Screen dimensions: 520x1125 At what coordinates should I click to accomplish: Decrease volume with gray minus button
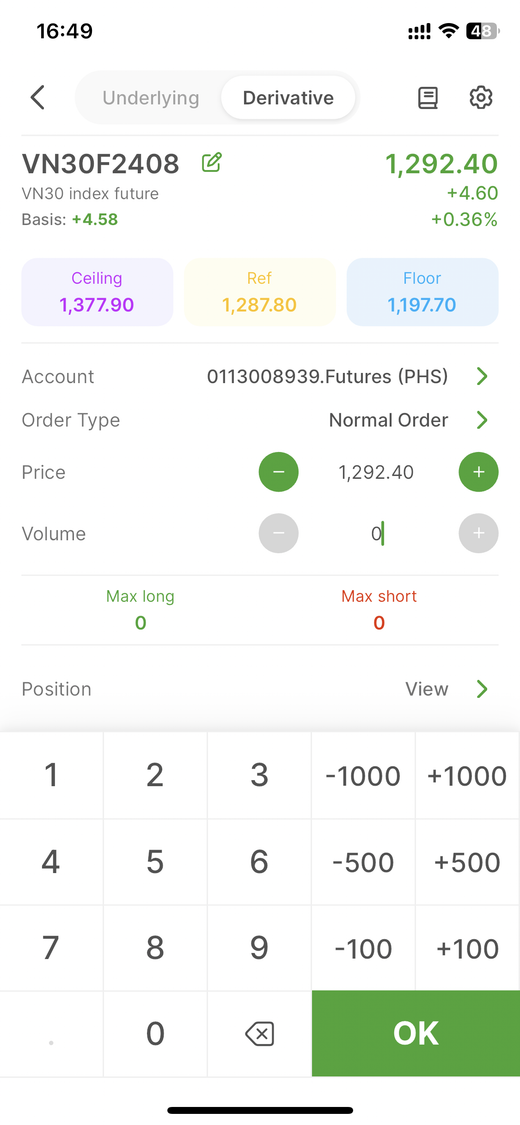278,534
